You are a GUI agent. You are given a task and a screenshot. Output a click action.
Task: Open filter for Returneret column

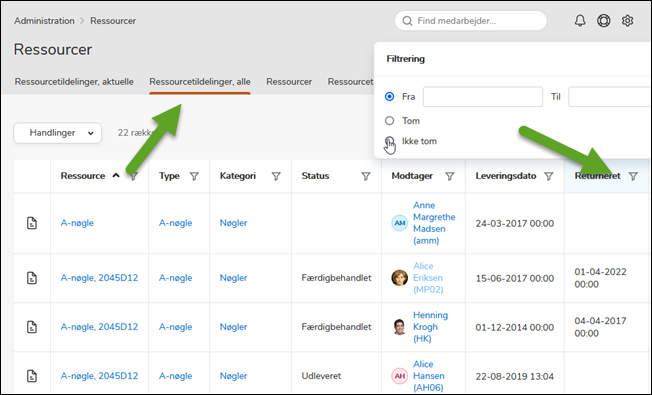633,176
